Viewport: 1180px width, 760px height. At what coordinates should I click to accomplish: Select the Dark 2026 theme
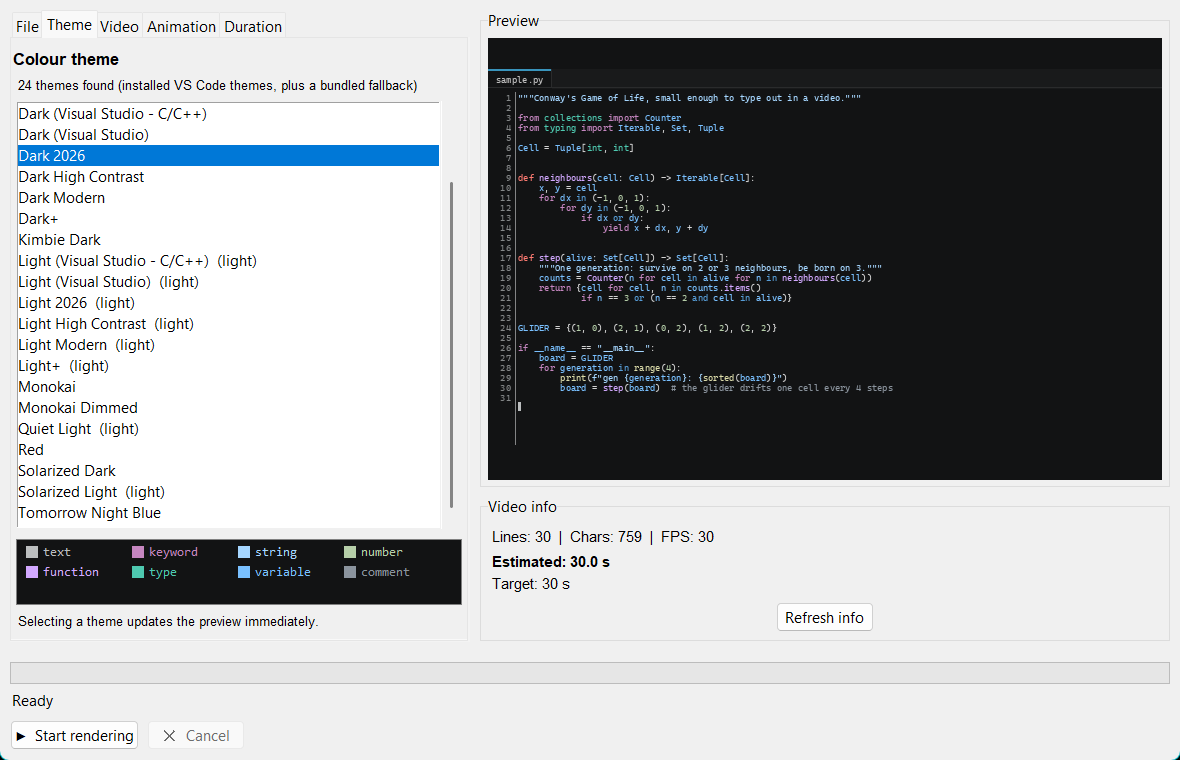(228, 156)
